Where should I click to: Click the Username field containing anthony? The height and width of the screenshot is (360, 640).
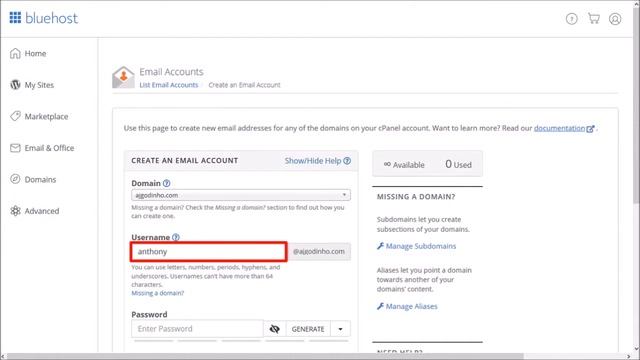coord(209,251)
